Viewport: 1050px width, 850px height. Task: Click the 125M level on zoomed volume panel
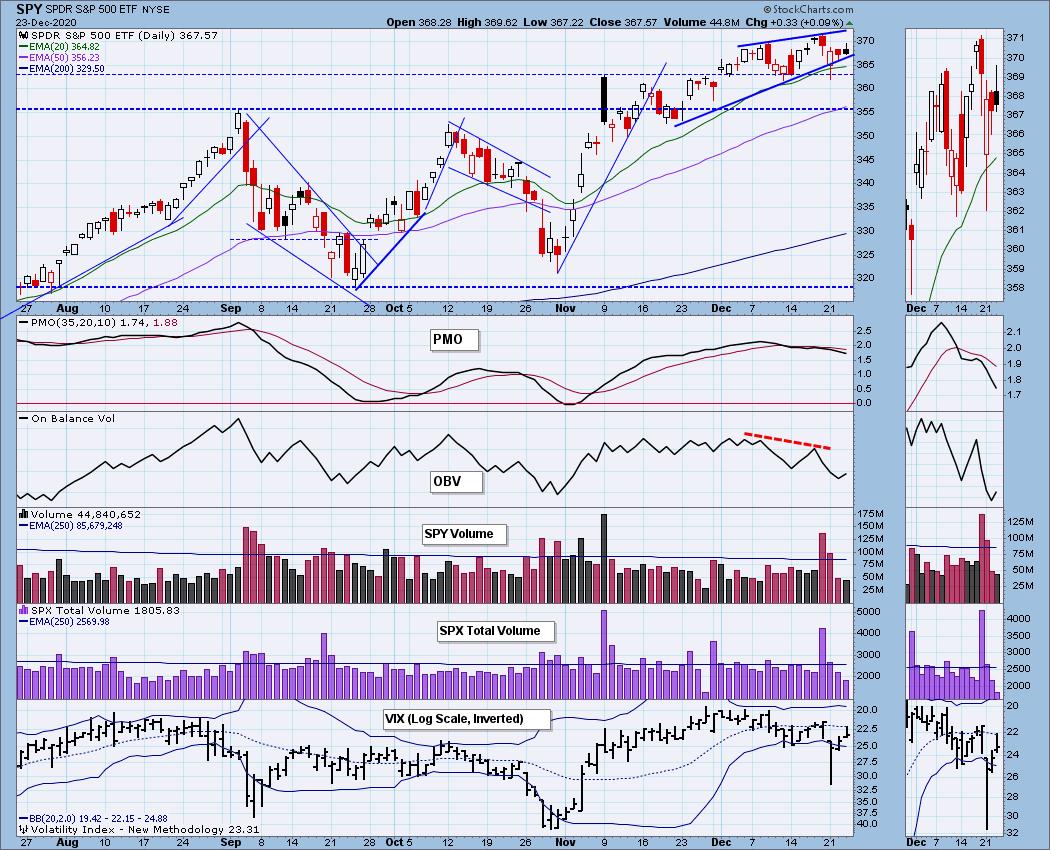coord(1020,521)
